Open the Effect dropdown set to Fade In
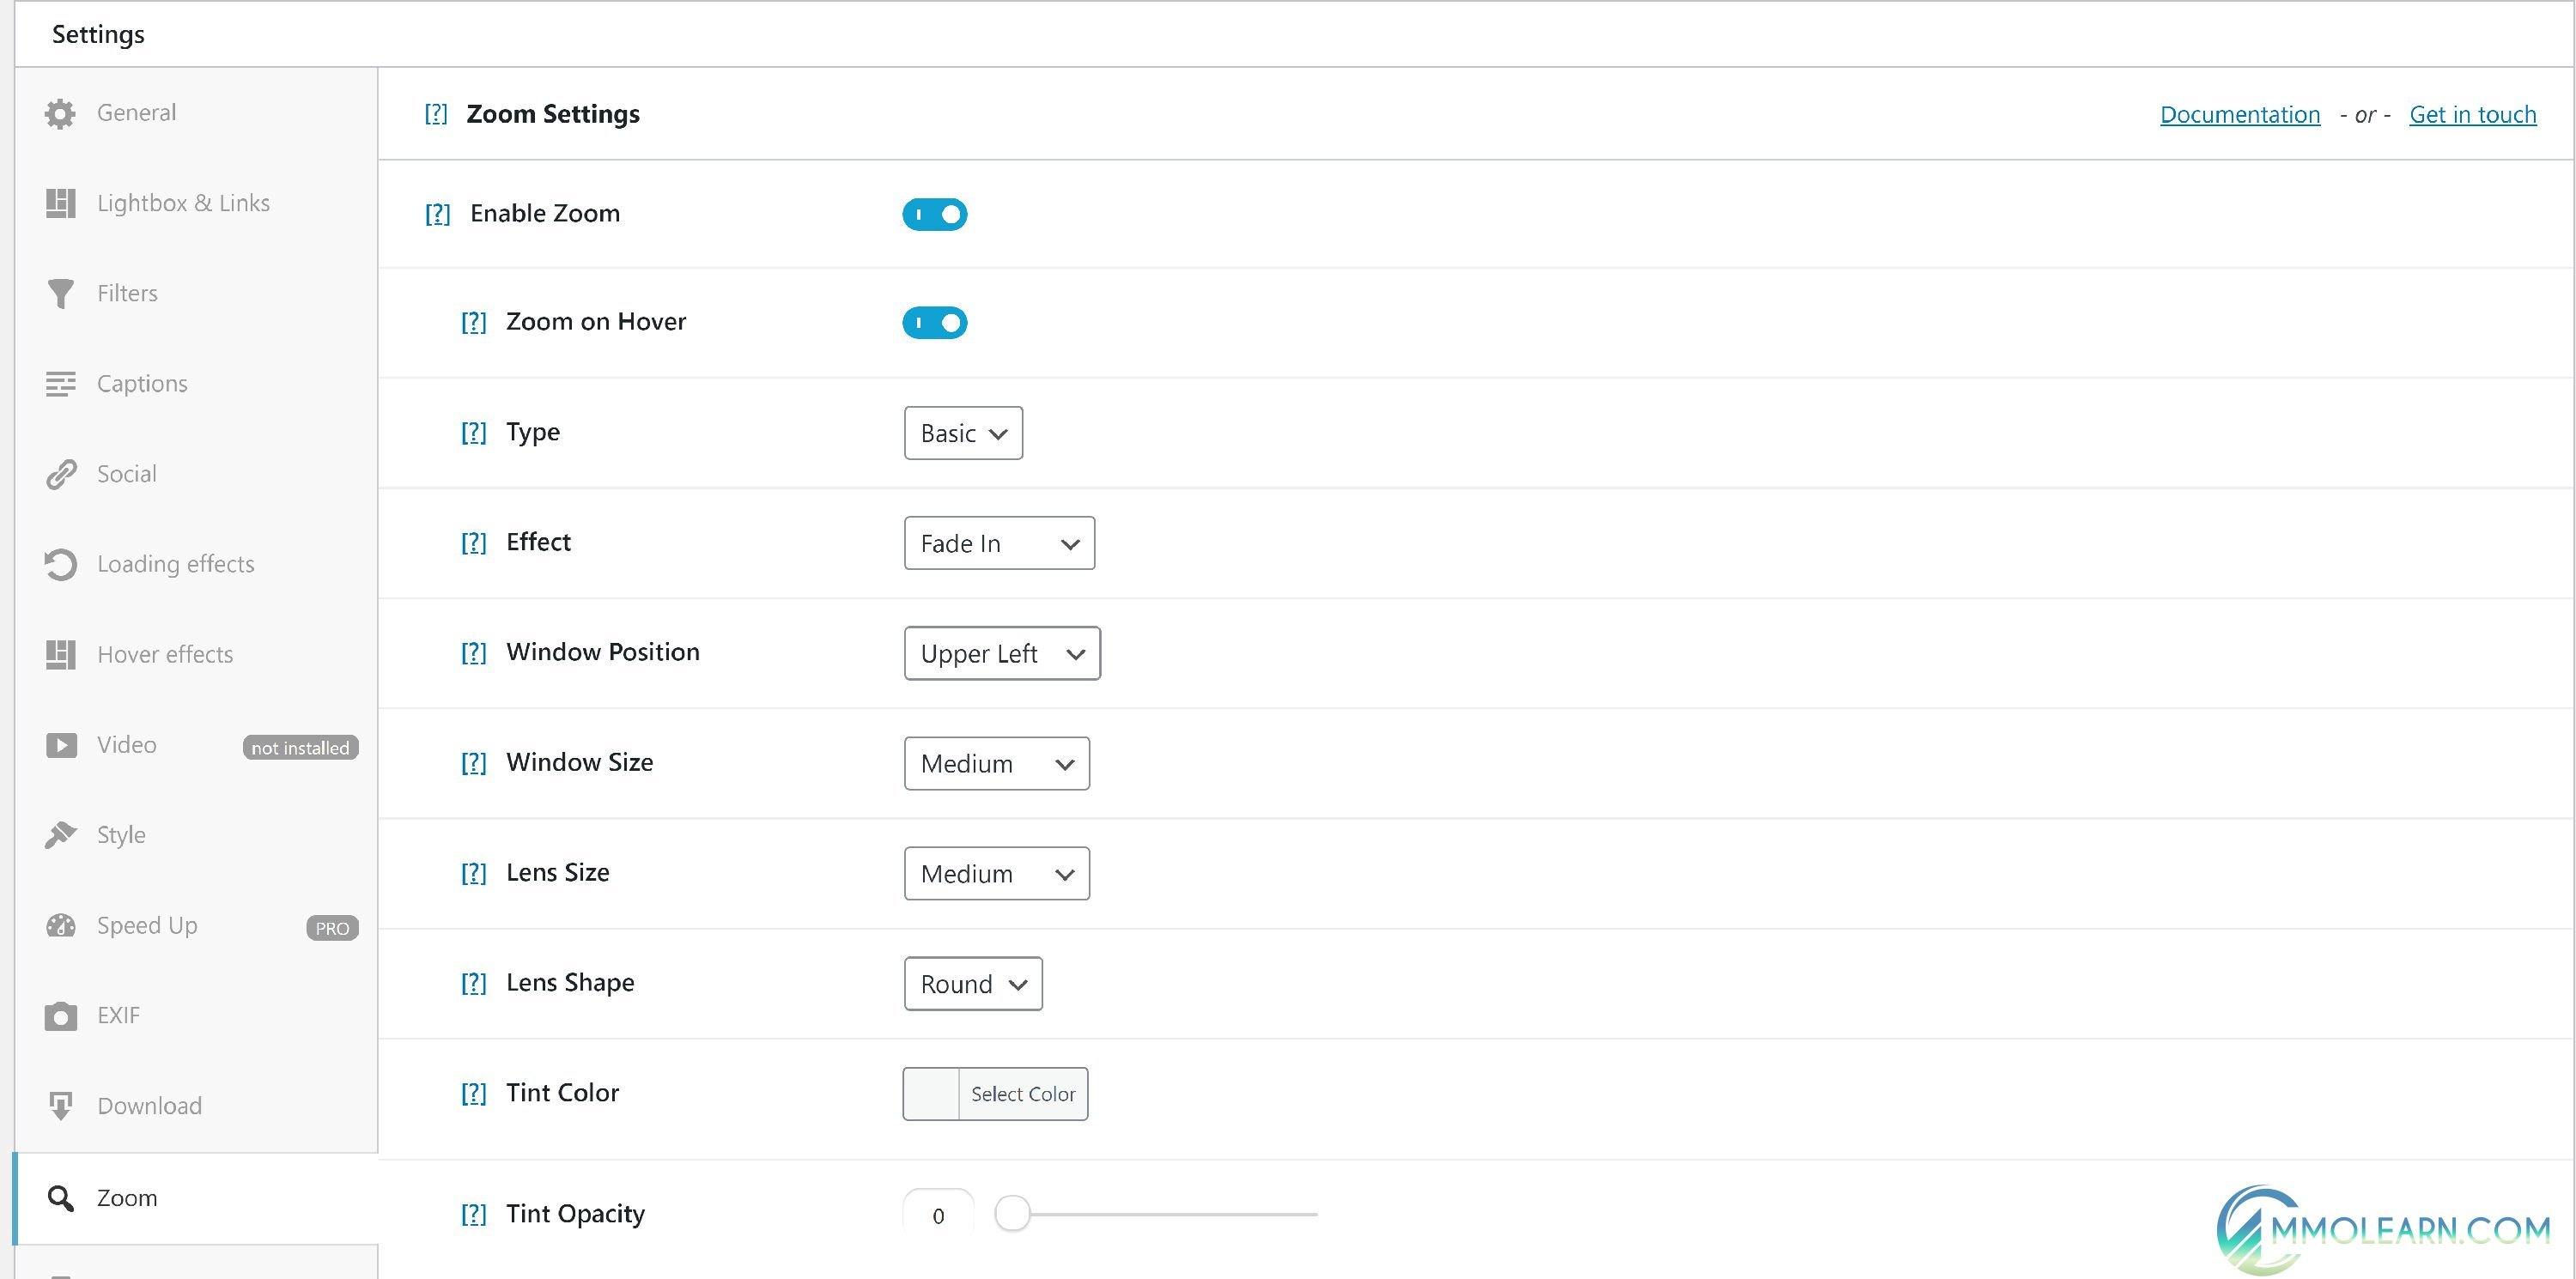2576x1279 pixels. pos(999,543)
